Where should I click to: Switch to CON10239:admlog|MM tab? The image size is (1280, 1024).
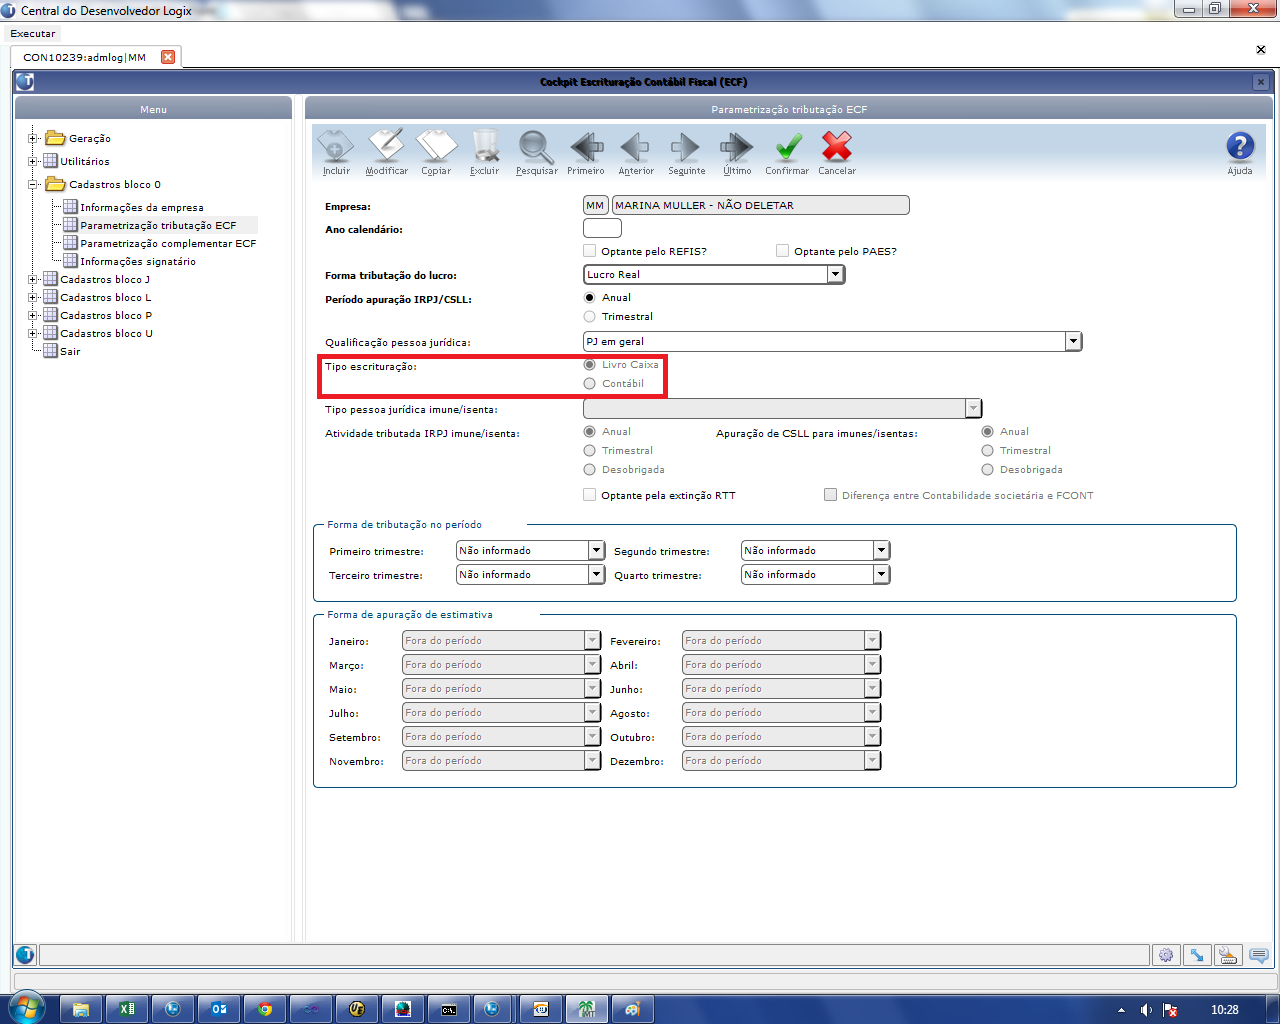85,57
